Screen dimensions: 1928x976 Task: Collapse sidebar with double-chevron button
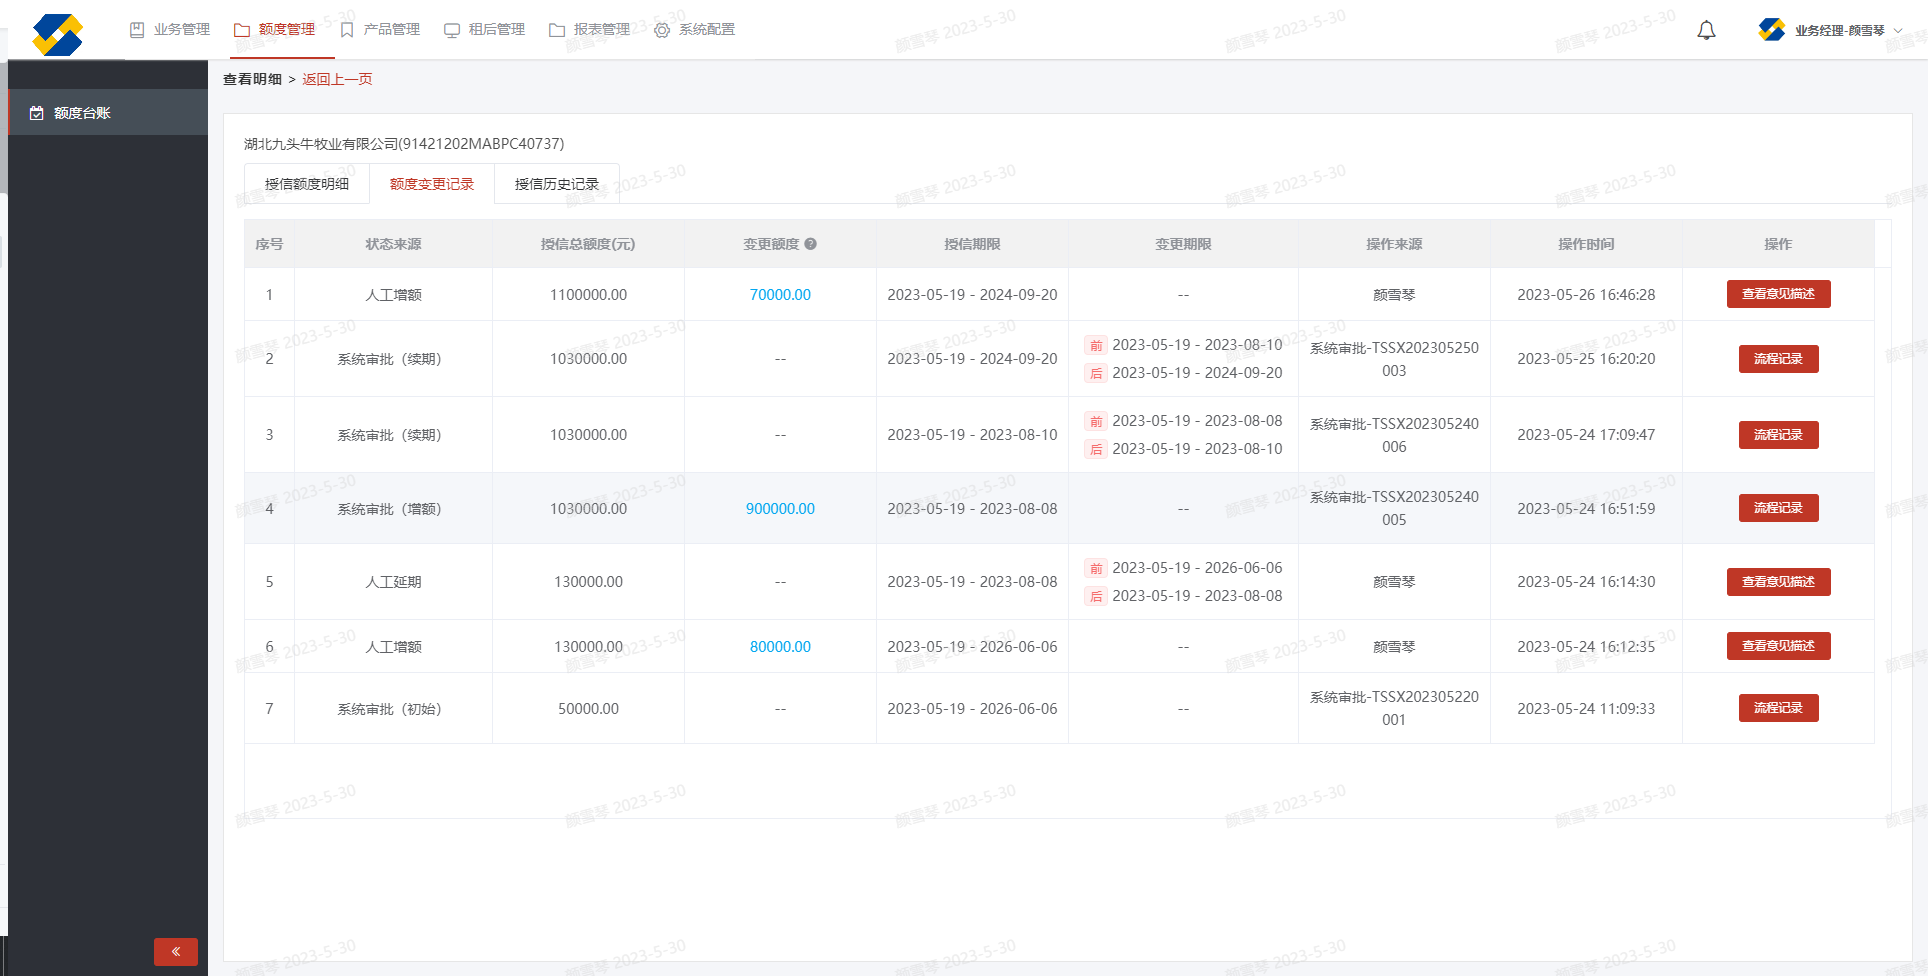coord(176,951)
